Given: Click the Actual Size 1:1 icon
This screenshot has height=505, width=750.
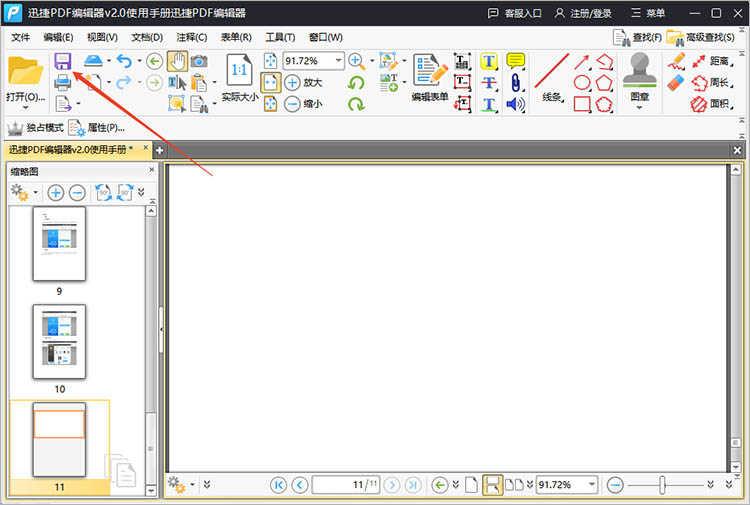Looking at the screenshot, I should click(x=239, y=70).
